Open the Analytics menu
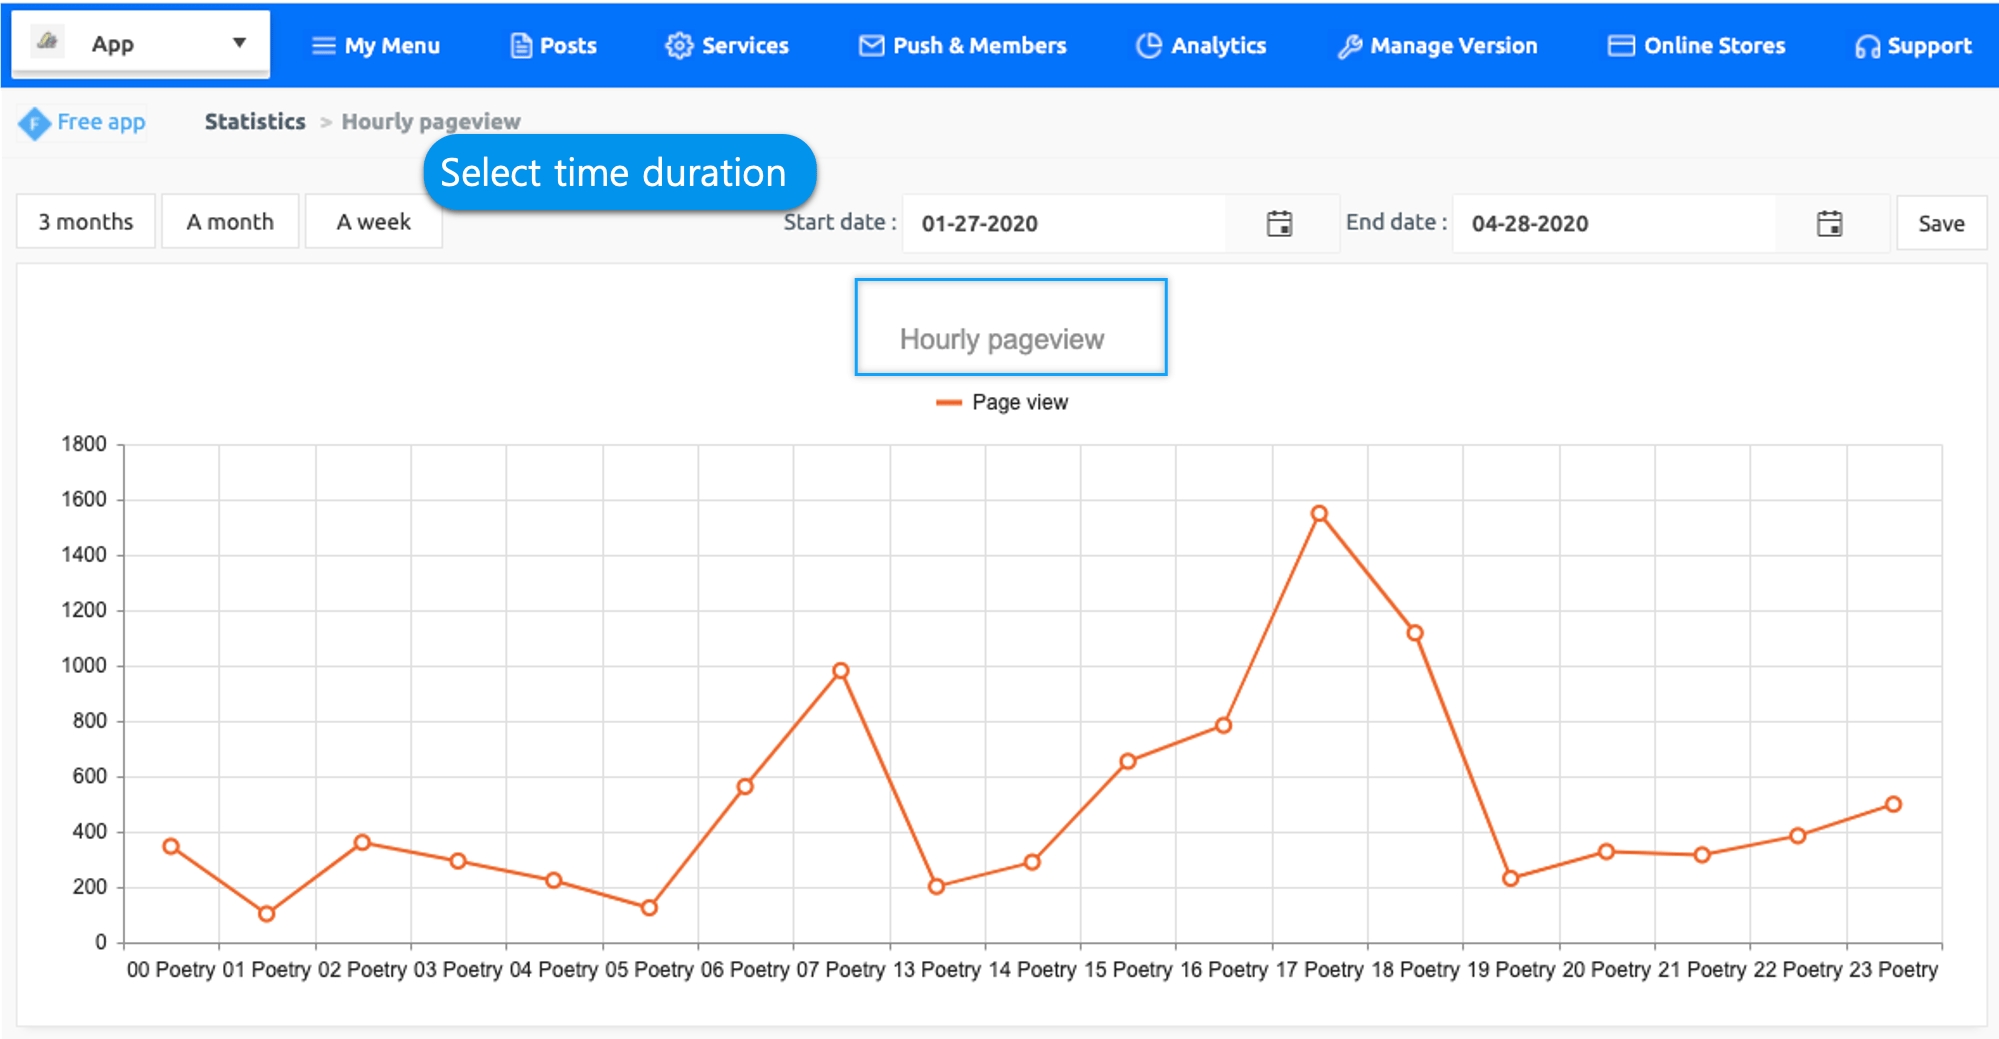This screenshot has height=1039, width=1999. tap(1201, 46)
